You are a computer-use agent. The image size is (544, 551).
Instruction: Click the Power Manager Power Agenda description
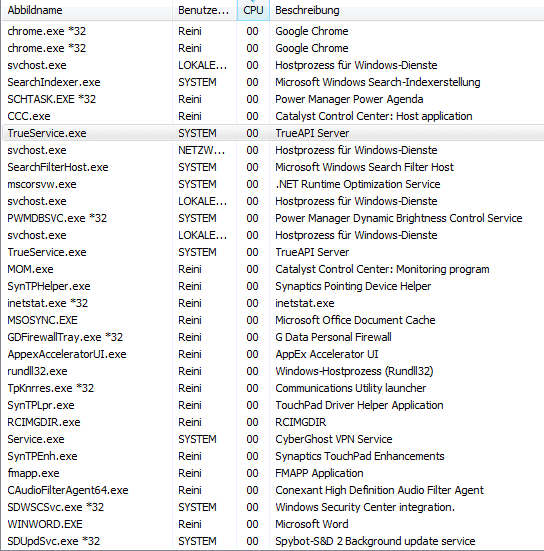349,99
